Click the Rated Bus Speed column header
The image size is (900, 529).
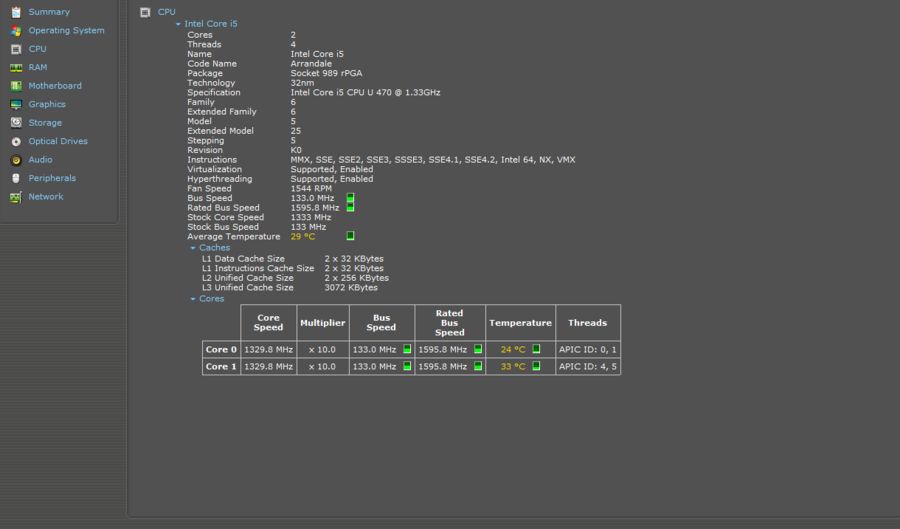coord(449,322)
